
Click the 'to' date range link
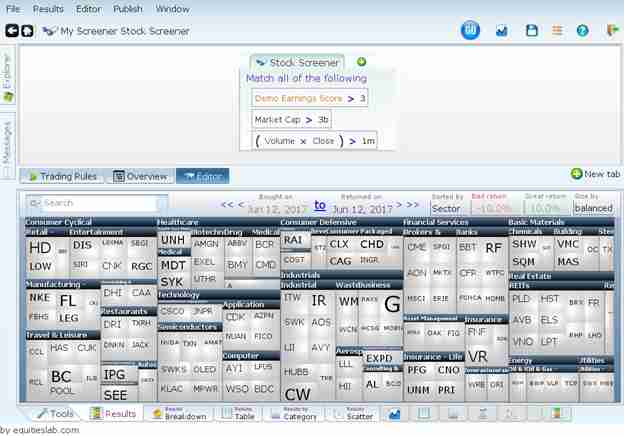click(x=320, y=205)
